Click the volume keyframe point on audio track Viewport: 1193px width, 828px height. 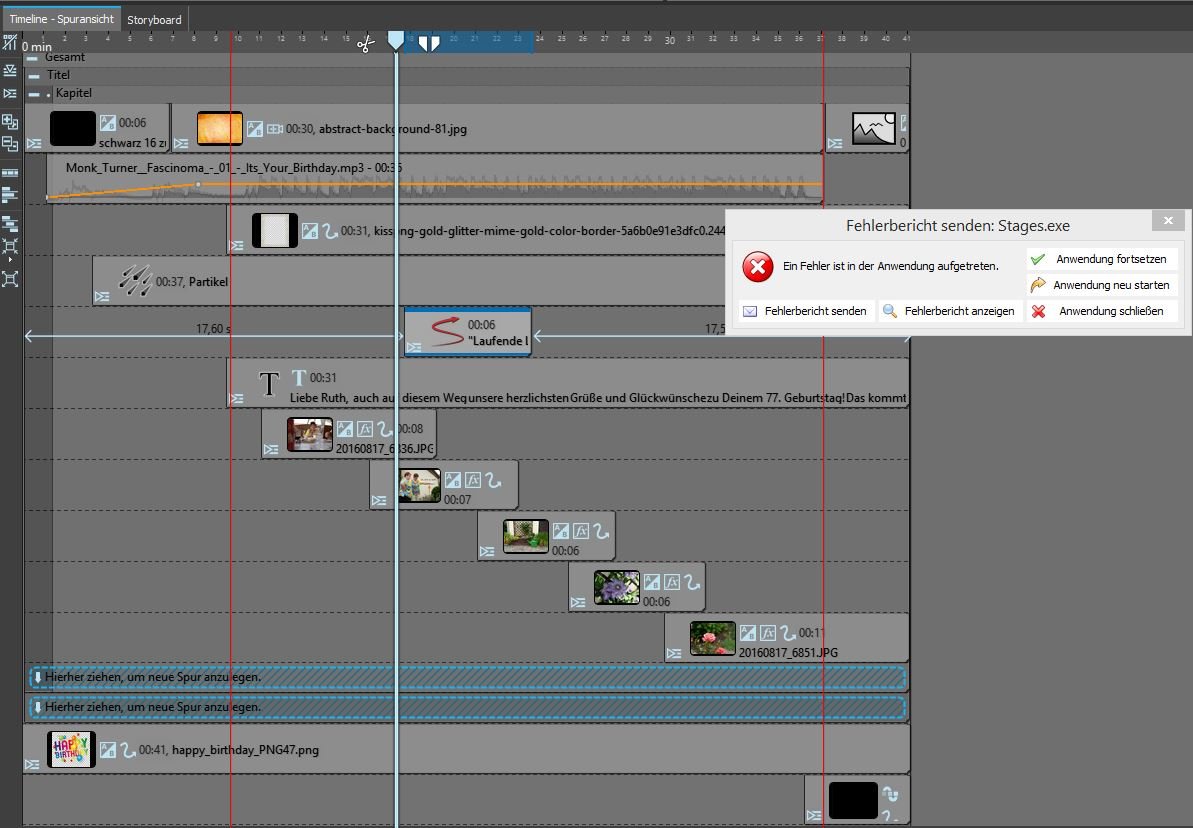coord(198,185)
